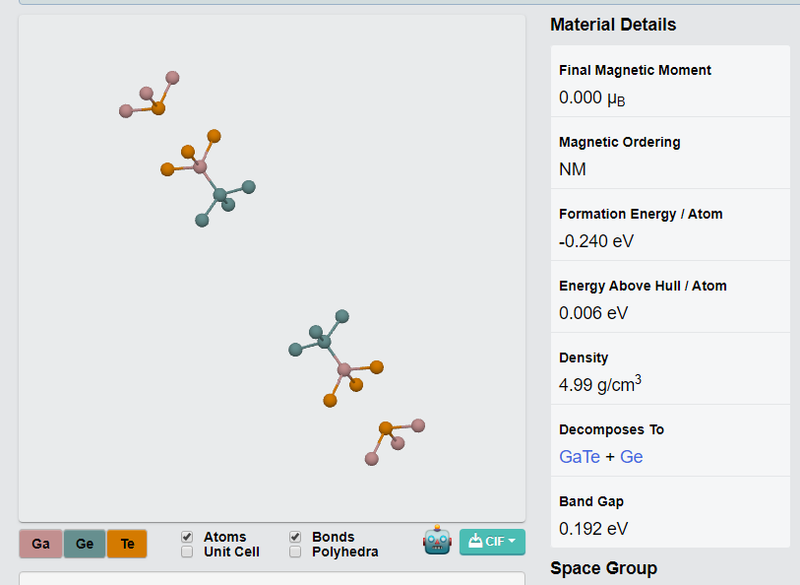Click the Space Group heading
Viewport: 800px width, 585px height.
click(603, 568)
